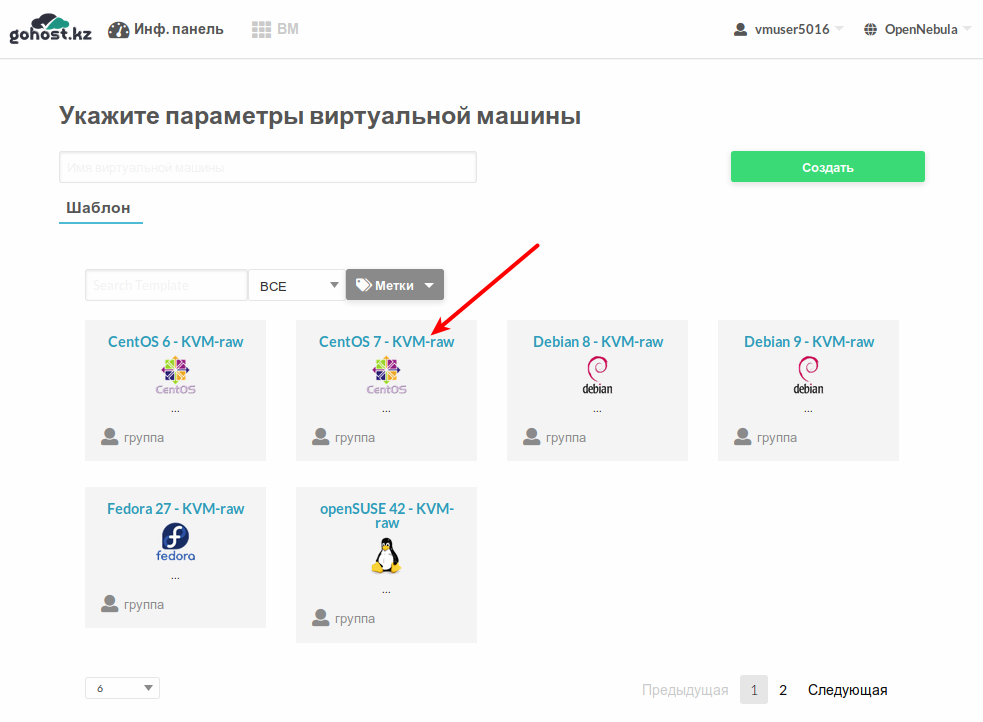
Task: Open the ВСЕ filter dropdown
Action: pyautogui.click(x=297, y=285)
